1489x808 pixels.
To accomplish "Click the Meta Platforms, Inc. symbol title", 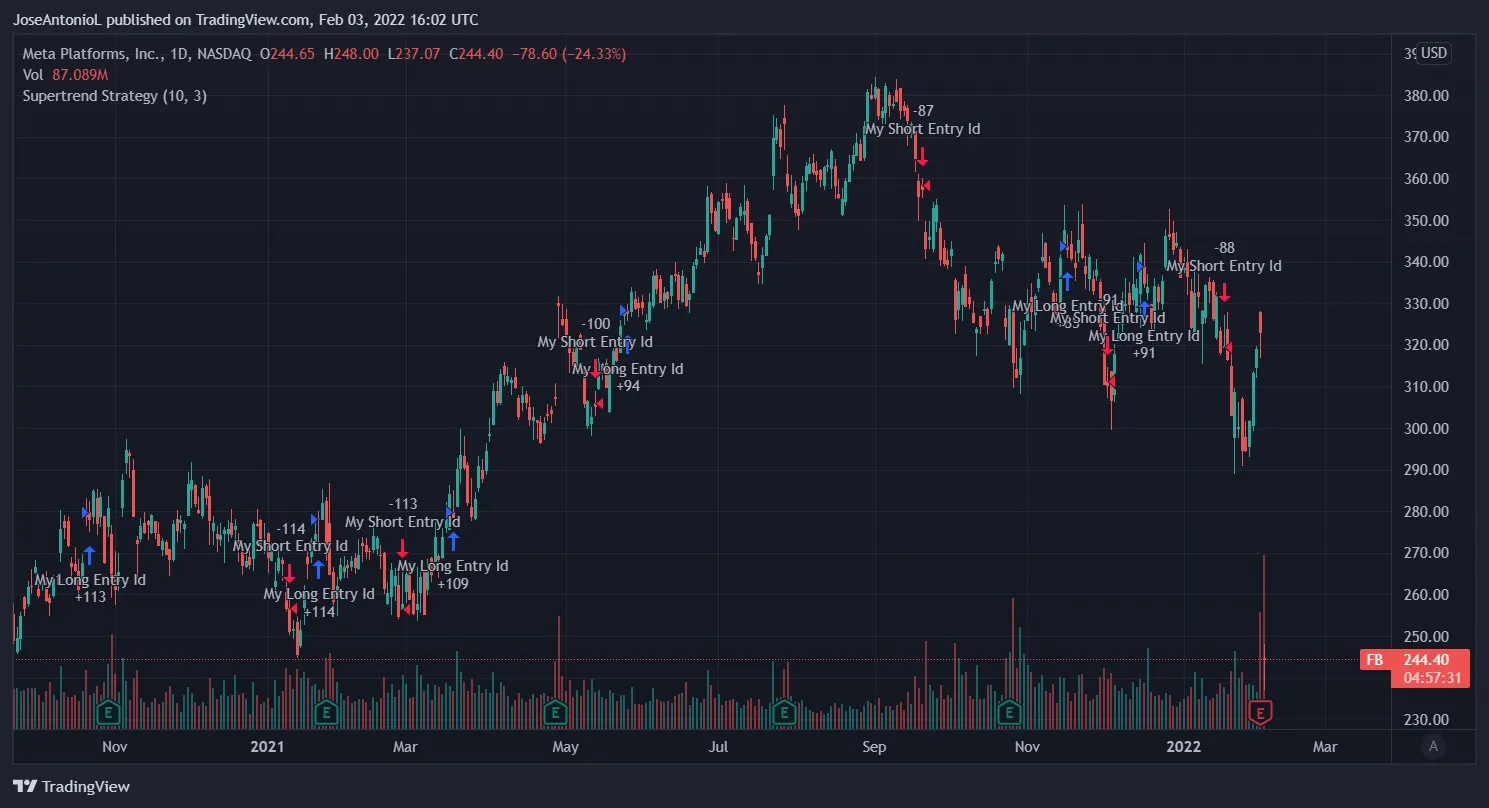I will 92,54.
